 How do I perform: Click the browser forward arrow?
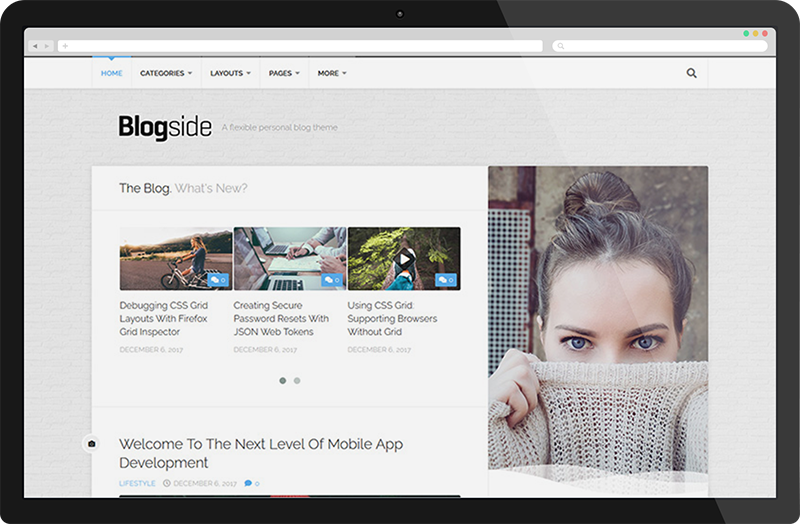[46, 46]
